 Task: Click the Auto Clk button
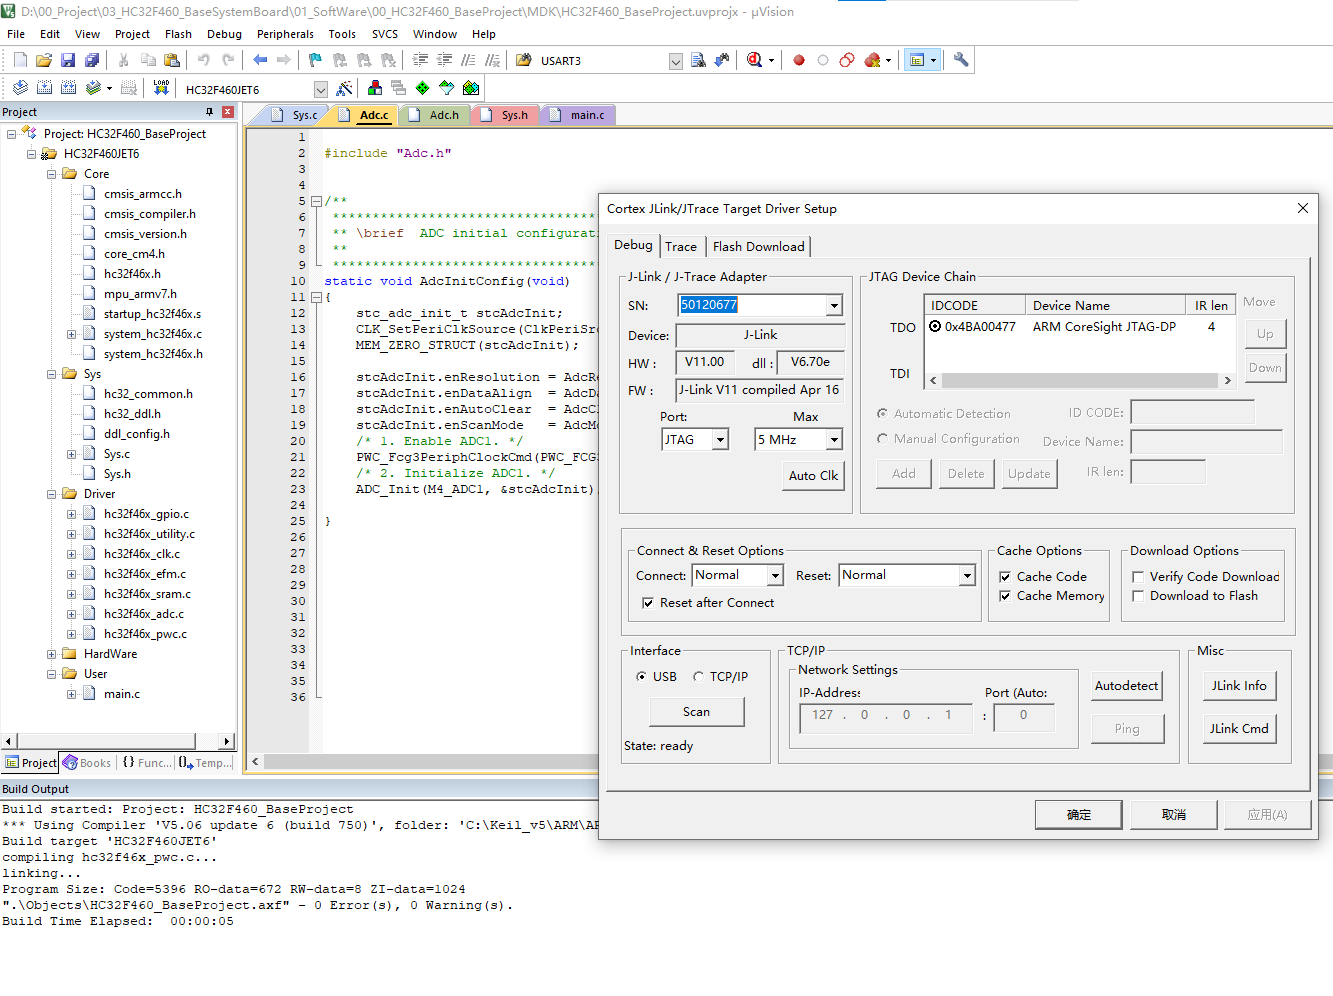813,476
